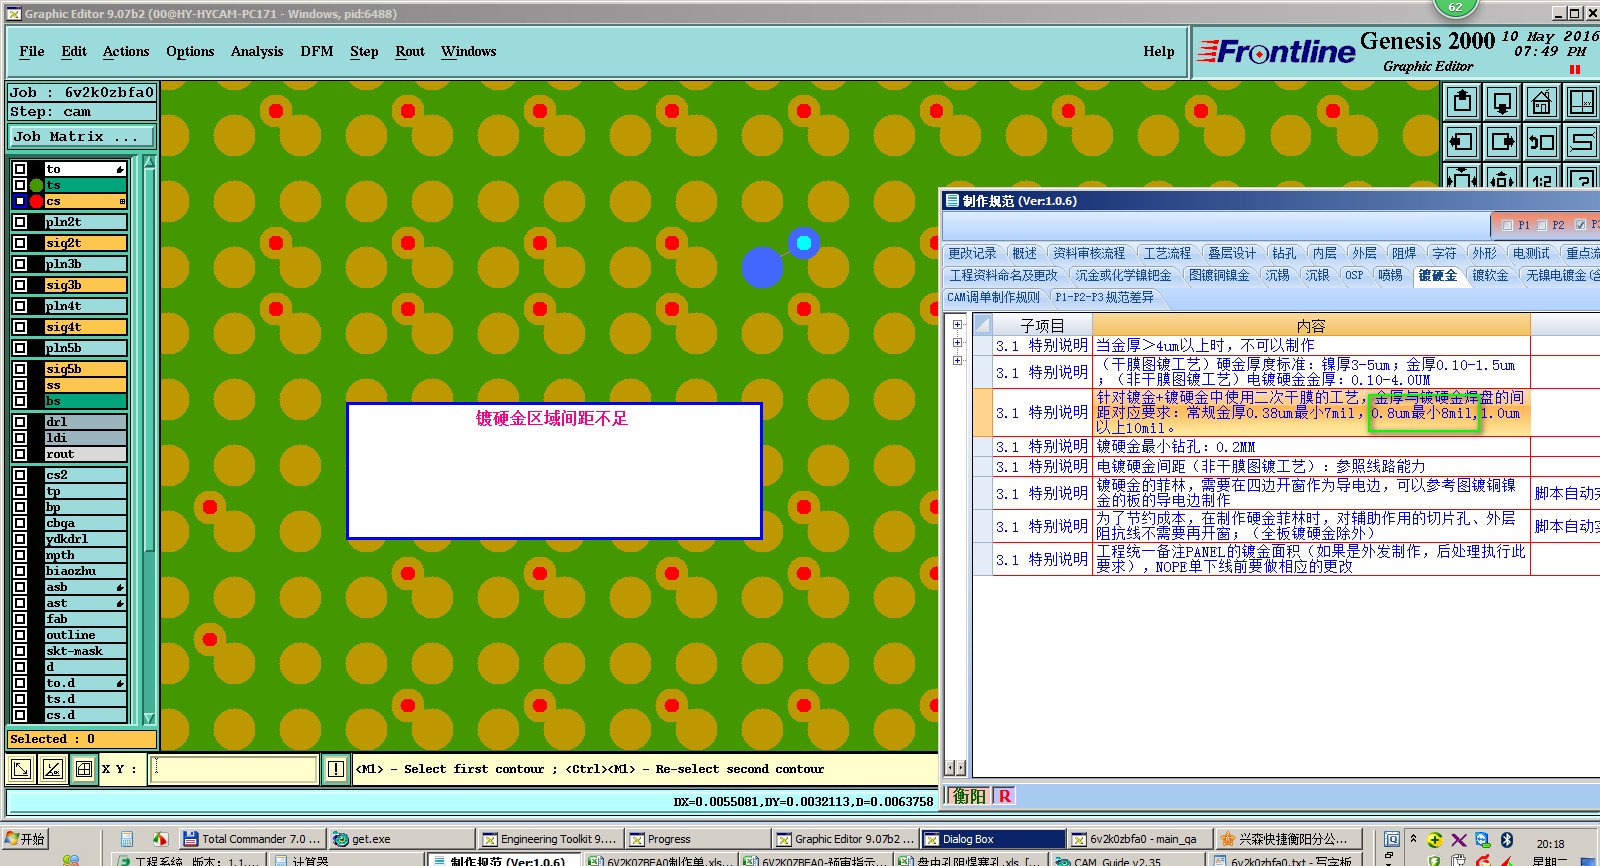The height and width of the screenshot is (866, 1600).
Task: Click the layer list scroll-down arrow
Action: coord(149,718)
